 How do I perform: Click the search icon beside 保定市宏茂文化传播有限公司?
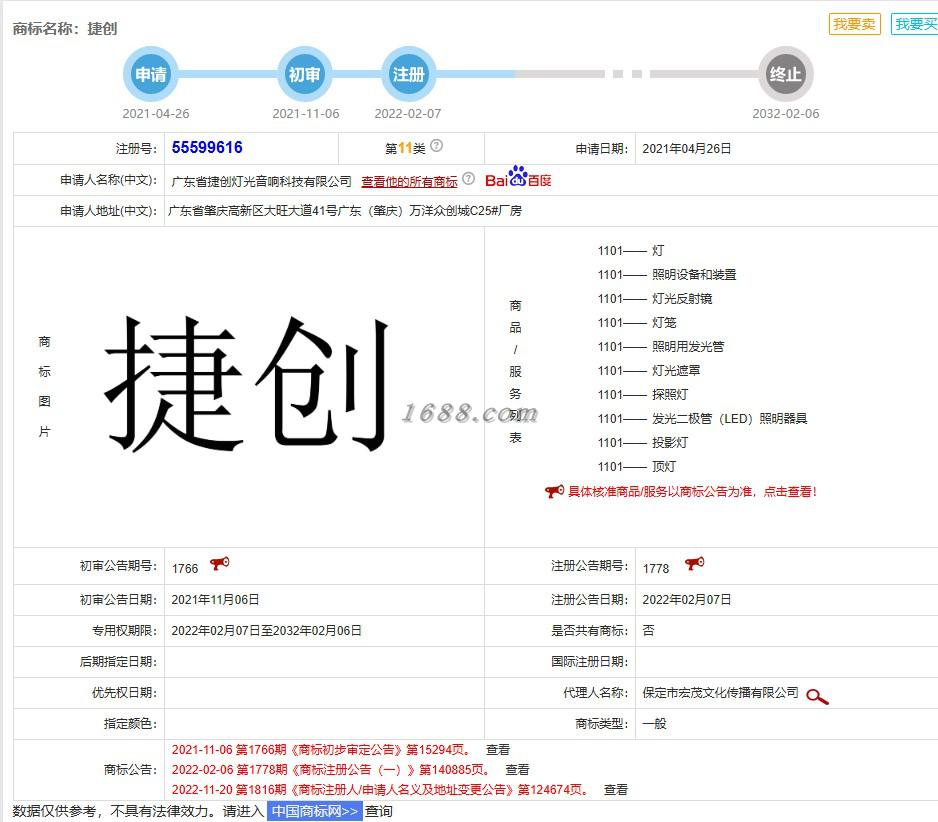[x=817, y=696]
